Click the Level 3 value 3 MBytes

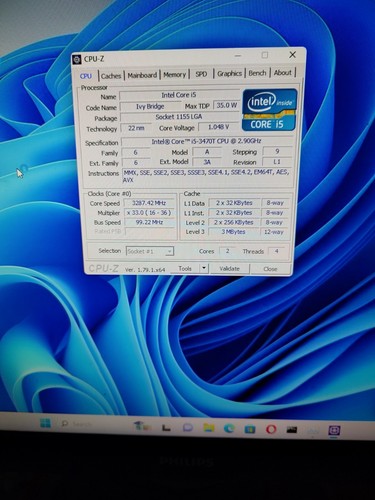coord(234,232)
